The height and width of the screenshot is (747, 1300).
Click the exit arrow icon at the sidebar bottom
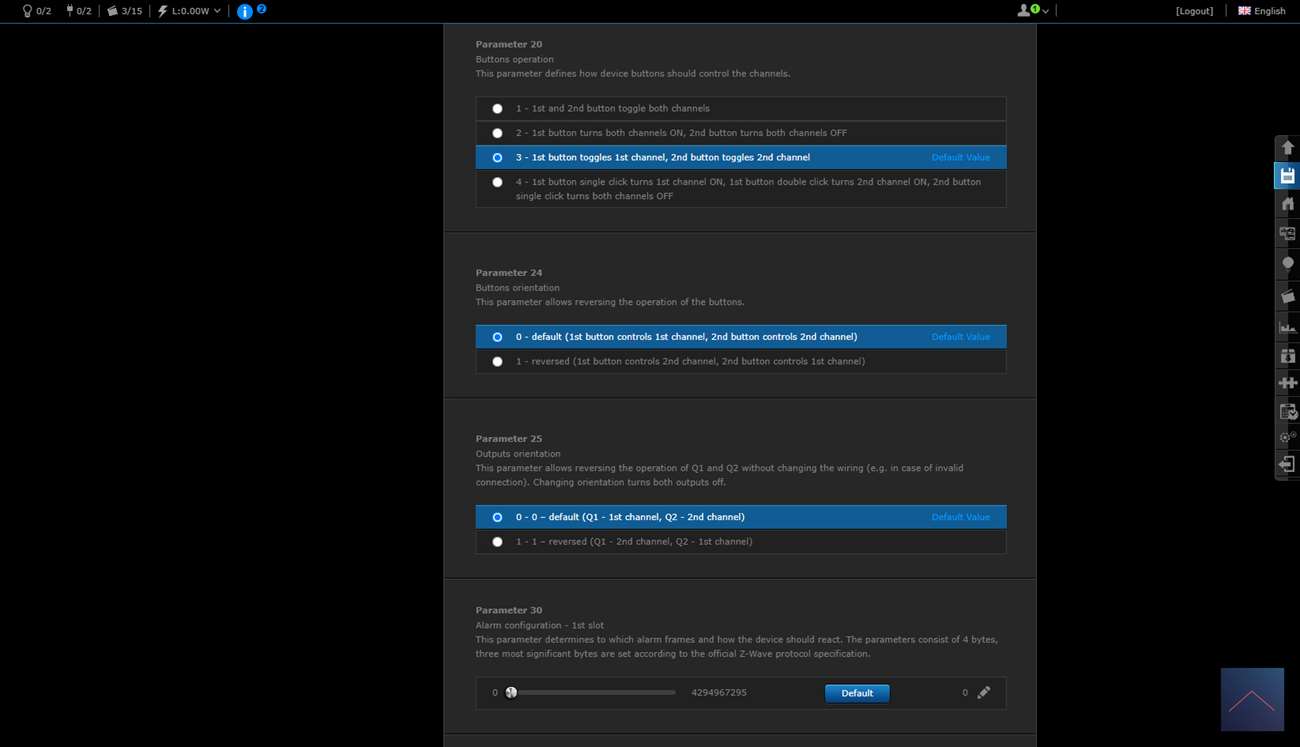coord(1287,464)
